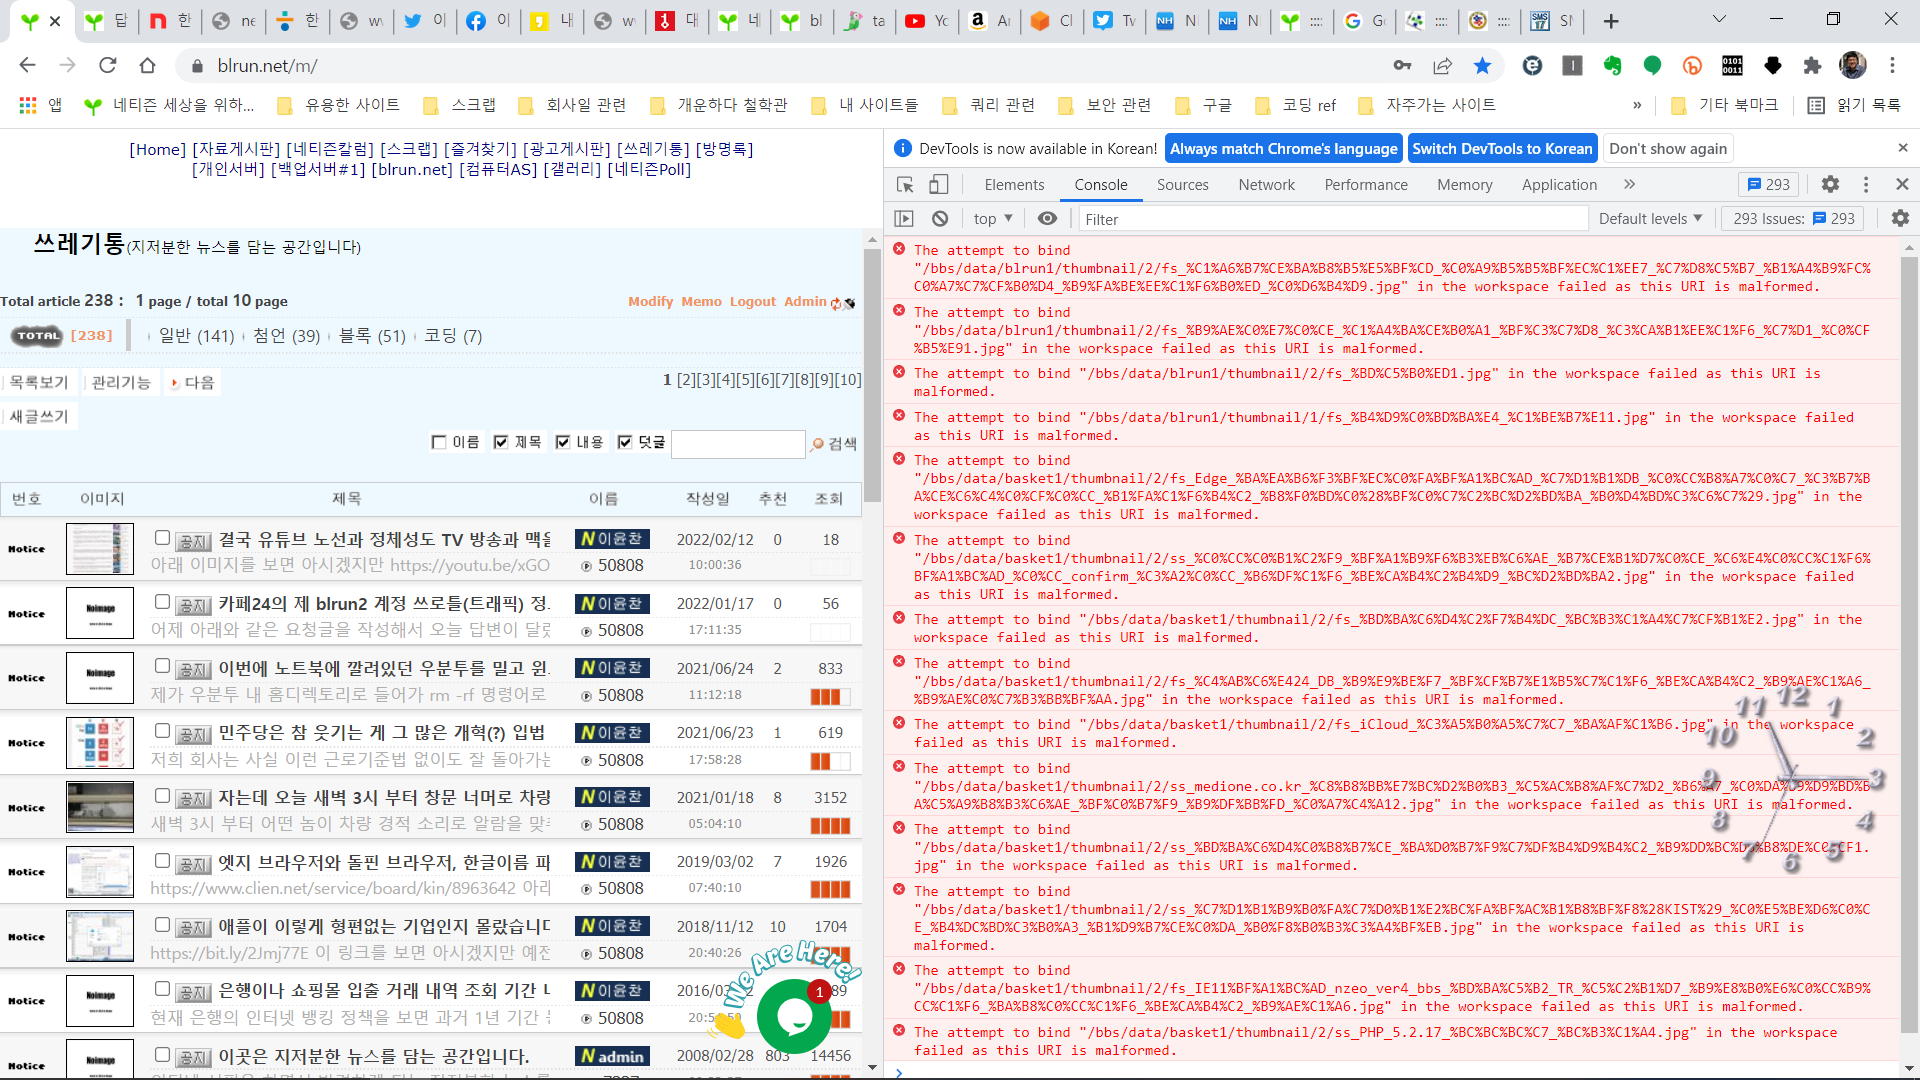
Task: Open the Evernote extension icon
Action: 1612,65
